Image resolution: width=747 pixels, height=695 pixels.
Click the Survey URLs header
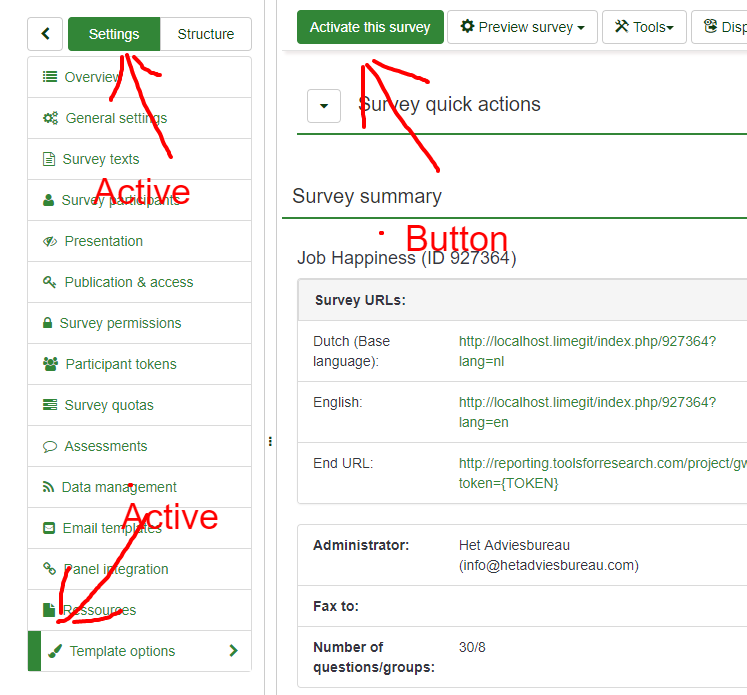pos(360,300)
